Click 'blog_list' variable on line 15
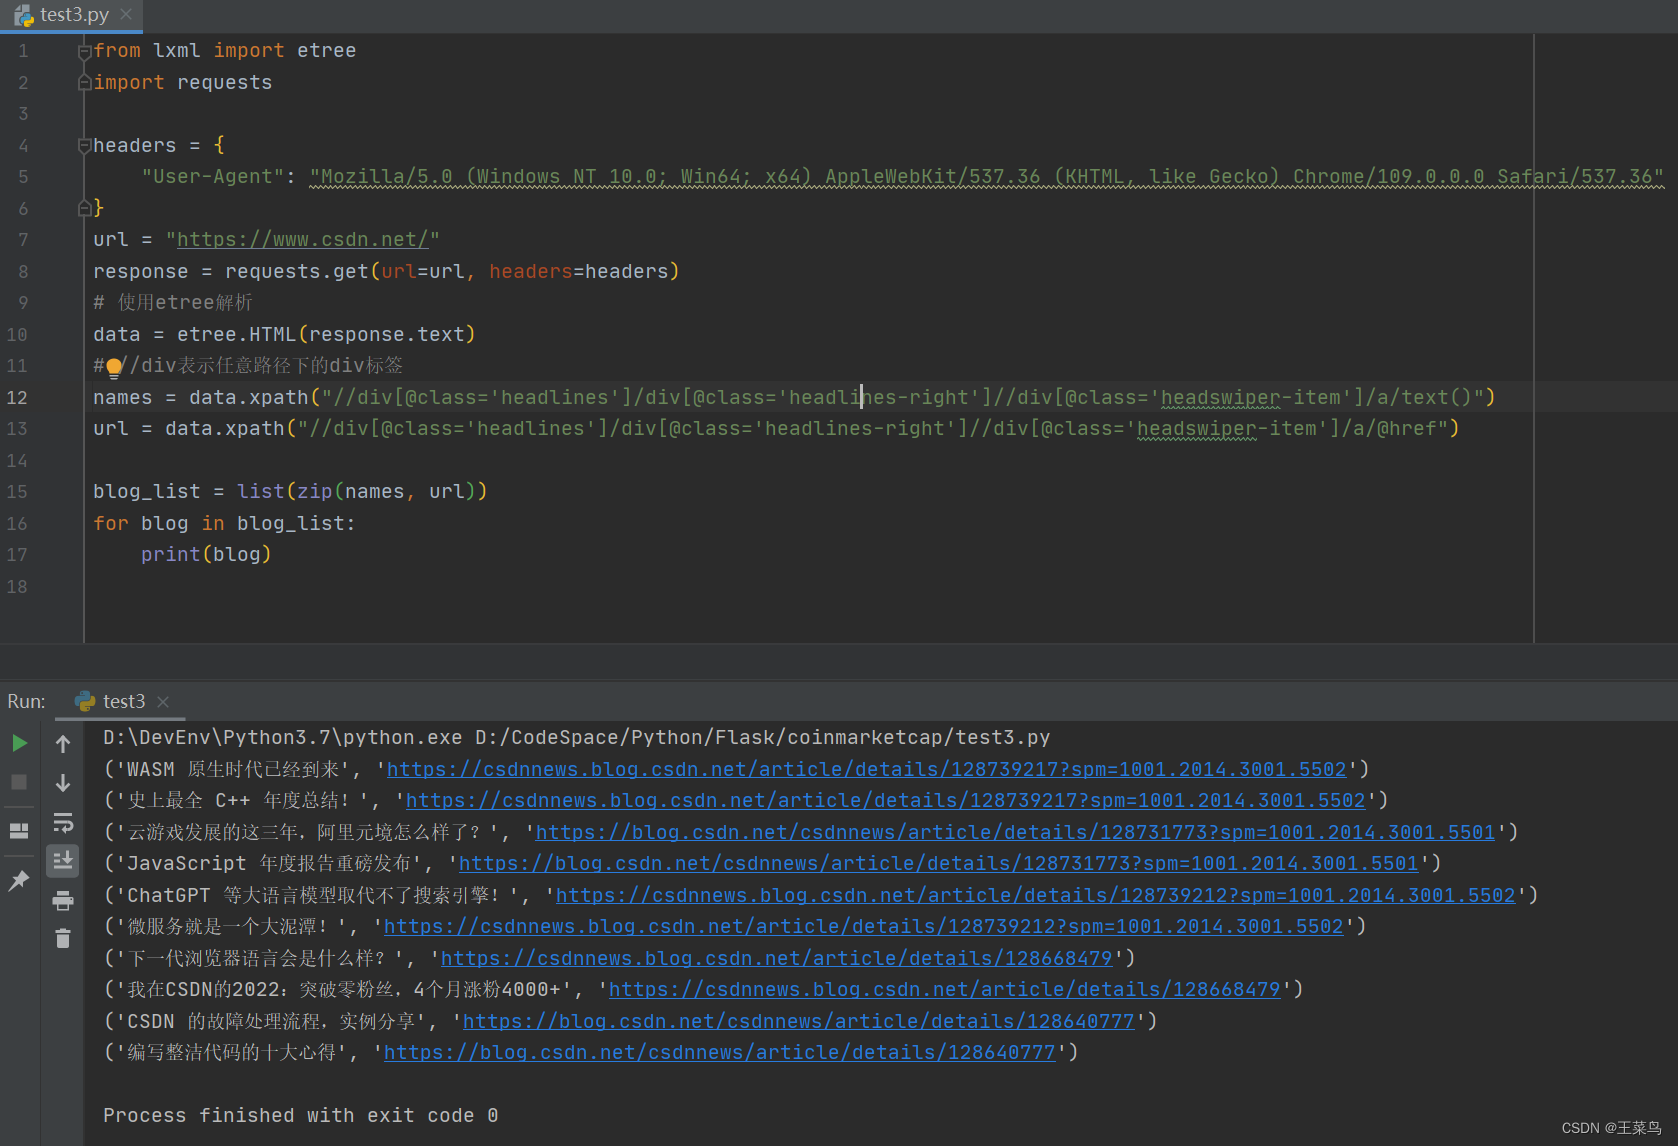 146,492
